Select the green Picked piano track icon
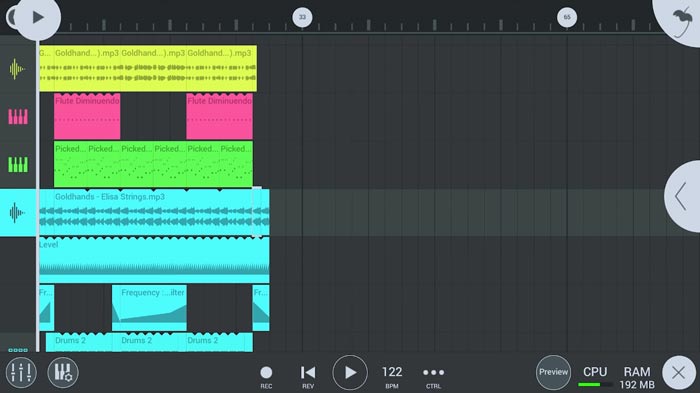This screenshot has height=393, width=700. pos(18,164)
